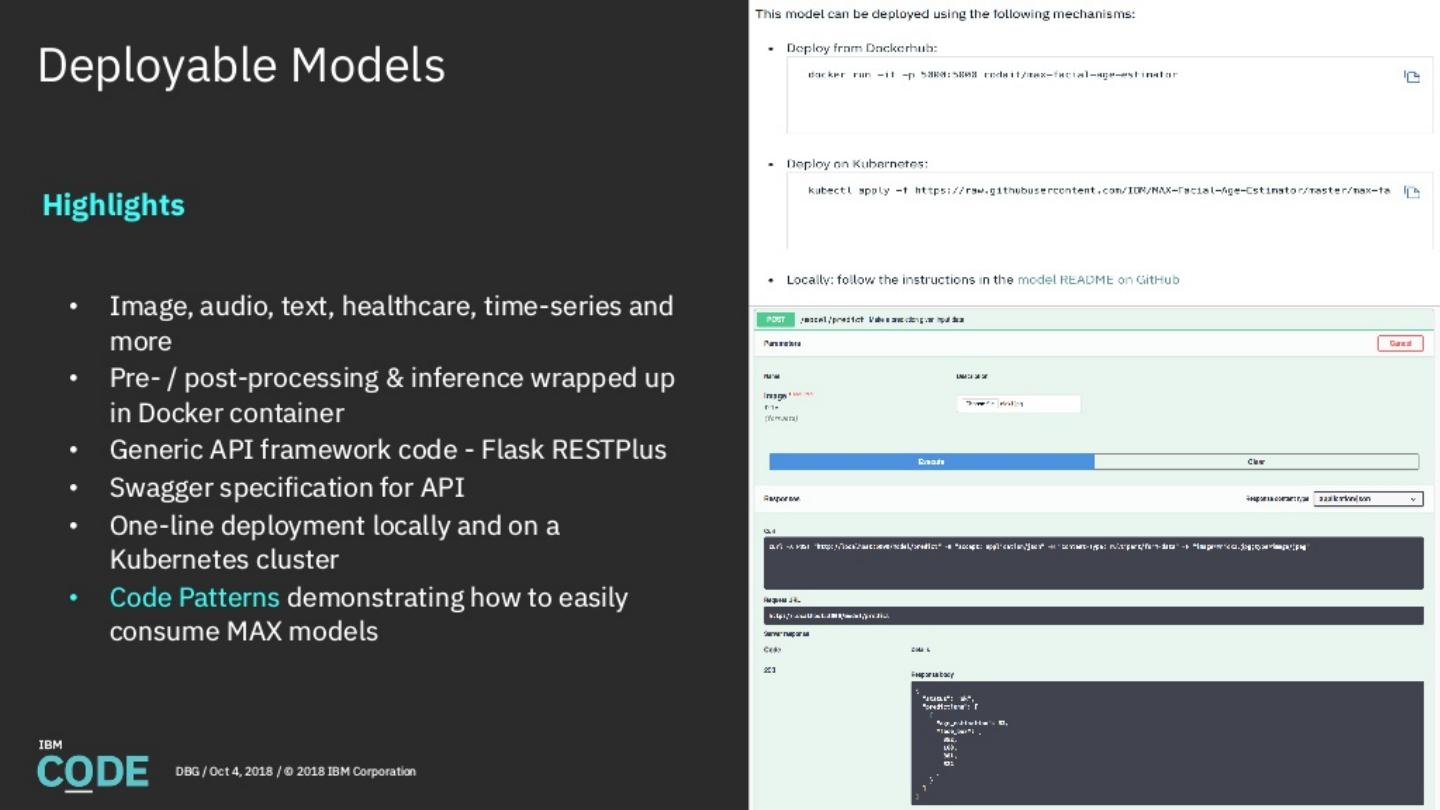Image resolution: width=1440 pixels, height=810 pixels.
Task: Copy the Dockerhub docker run command
Action: 1411,77
